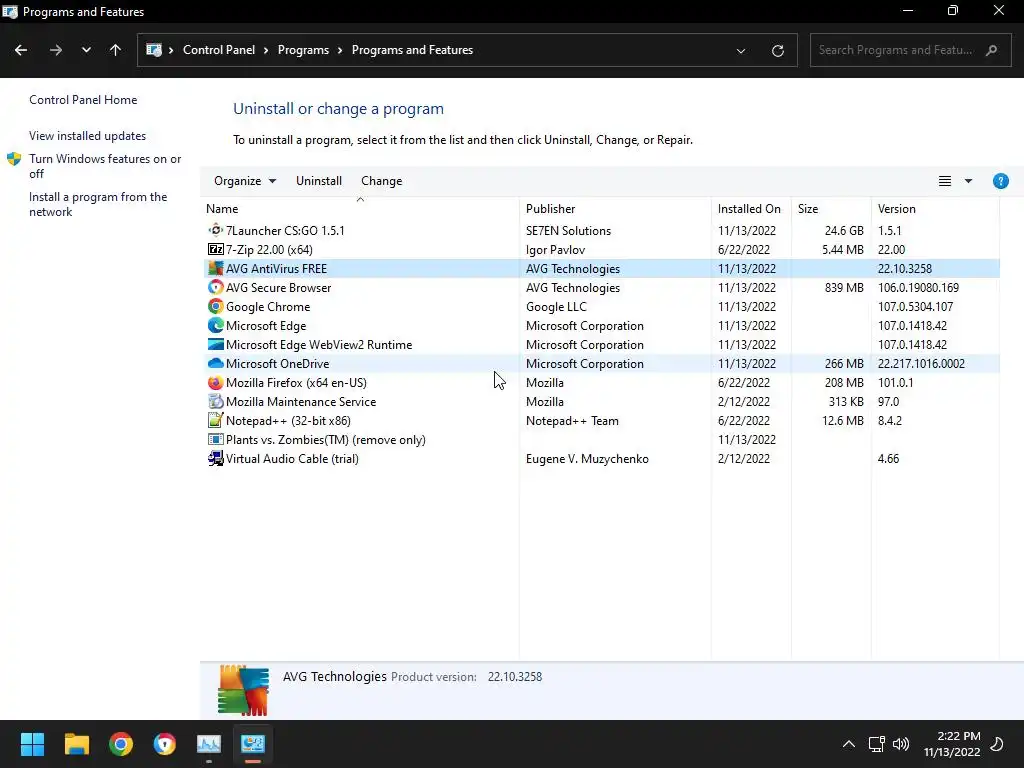
Task: Select Virtual Audio Cable (trial) entry
Action: pyautogui.click(x=292, y=458)
